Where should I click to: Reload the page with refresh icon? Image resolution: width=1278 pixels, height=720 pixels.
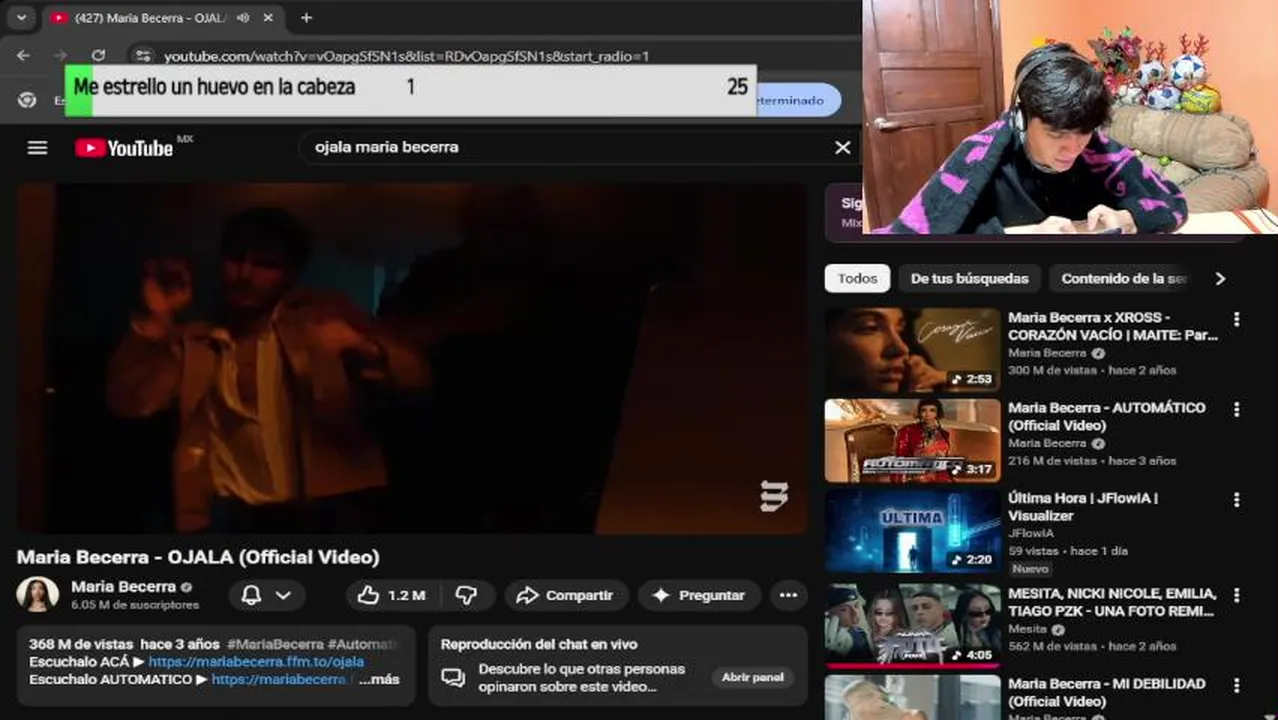98,56
